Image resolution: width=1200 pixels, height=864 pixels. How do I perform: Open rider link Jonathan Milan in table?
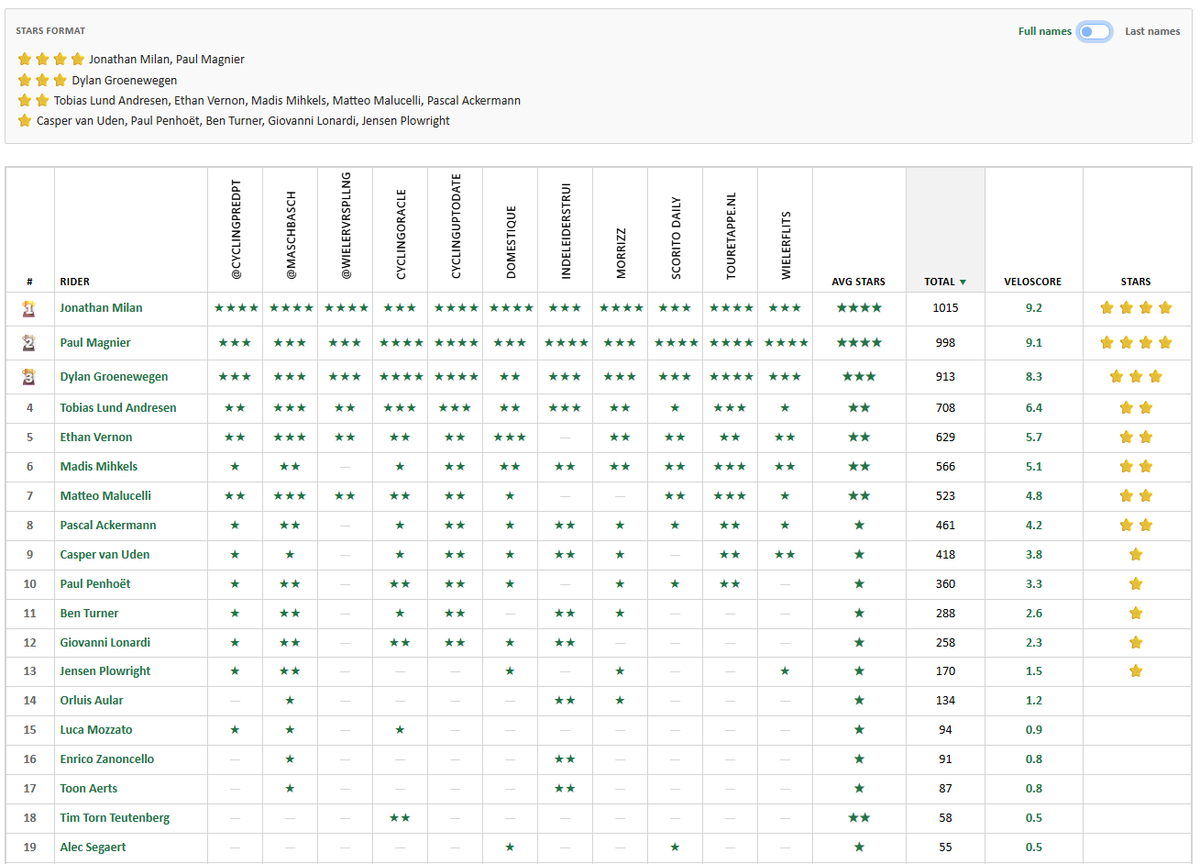[101, 308]
